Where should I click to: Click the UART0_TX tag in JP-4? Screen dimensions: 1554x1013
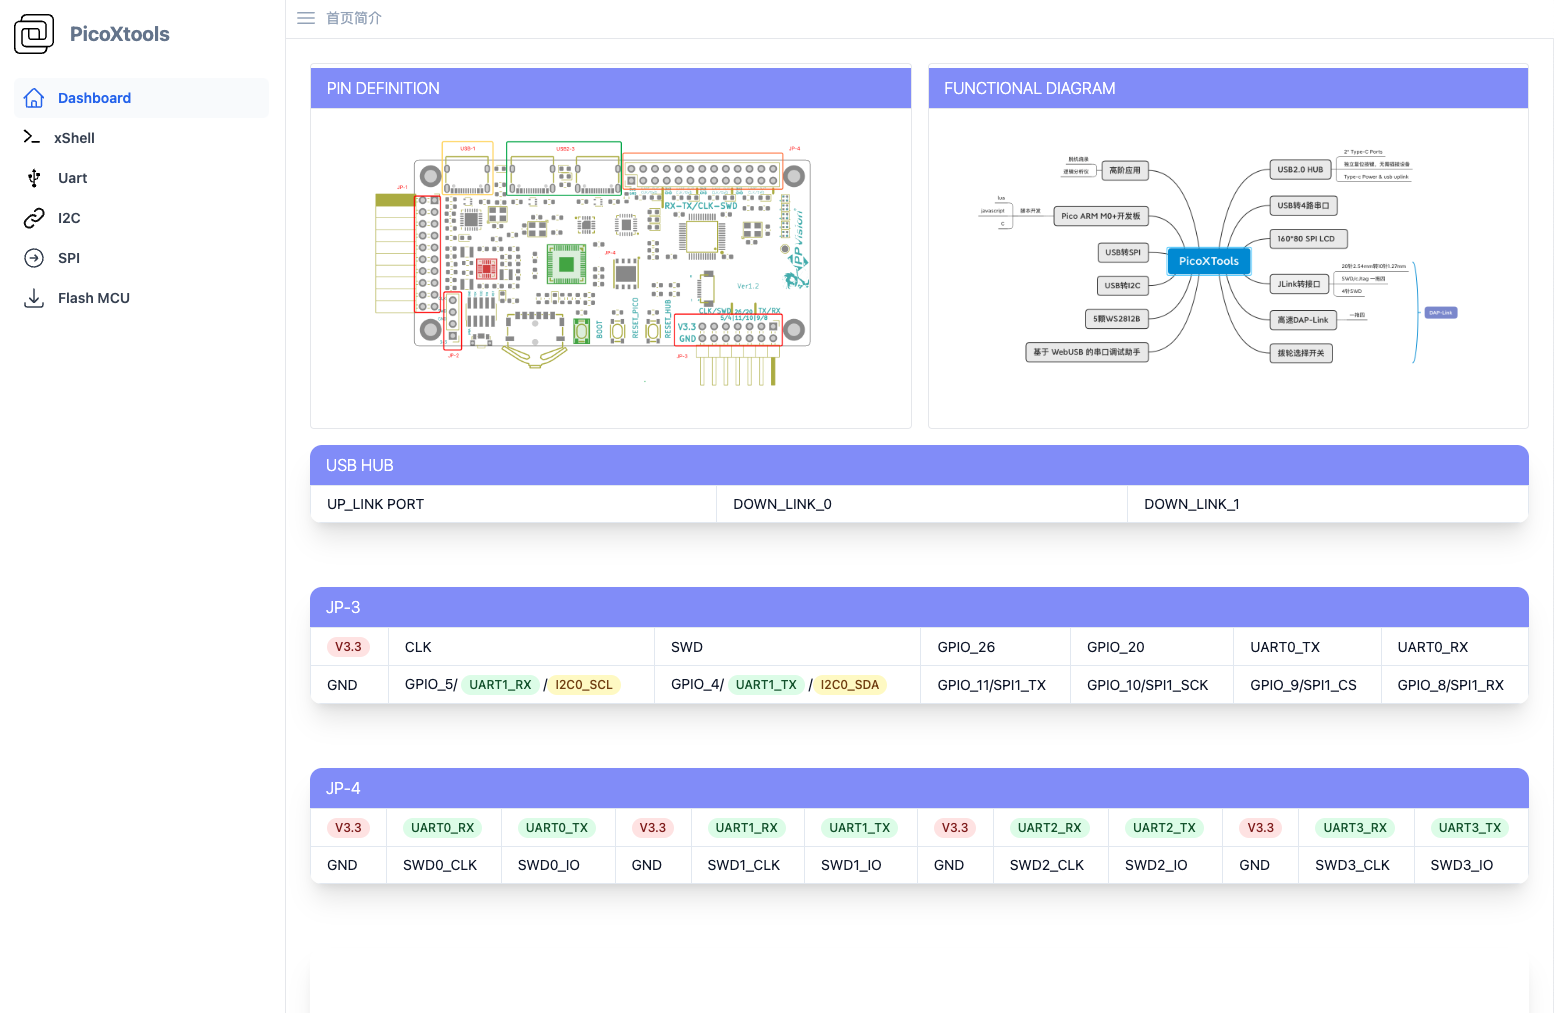[x=557, y=828]
